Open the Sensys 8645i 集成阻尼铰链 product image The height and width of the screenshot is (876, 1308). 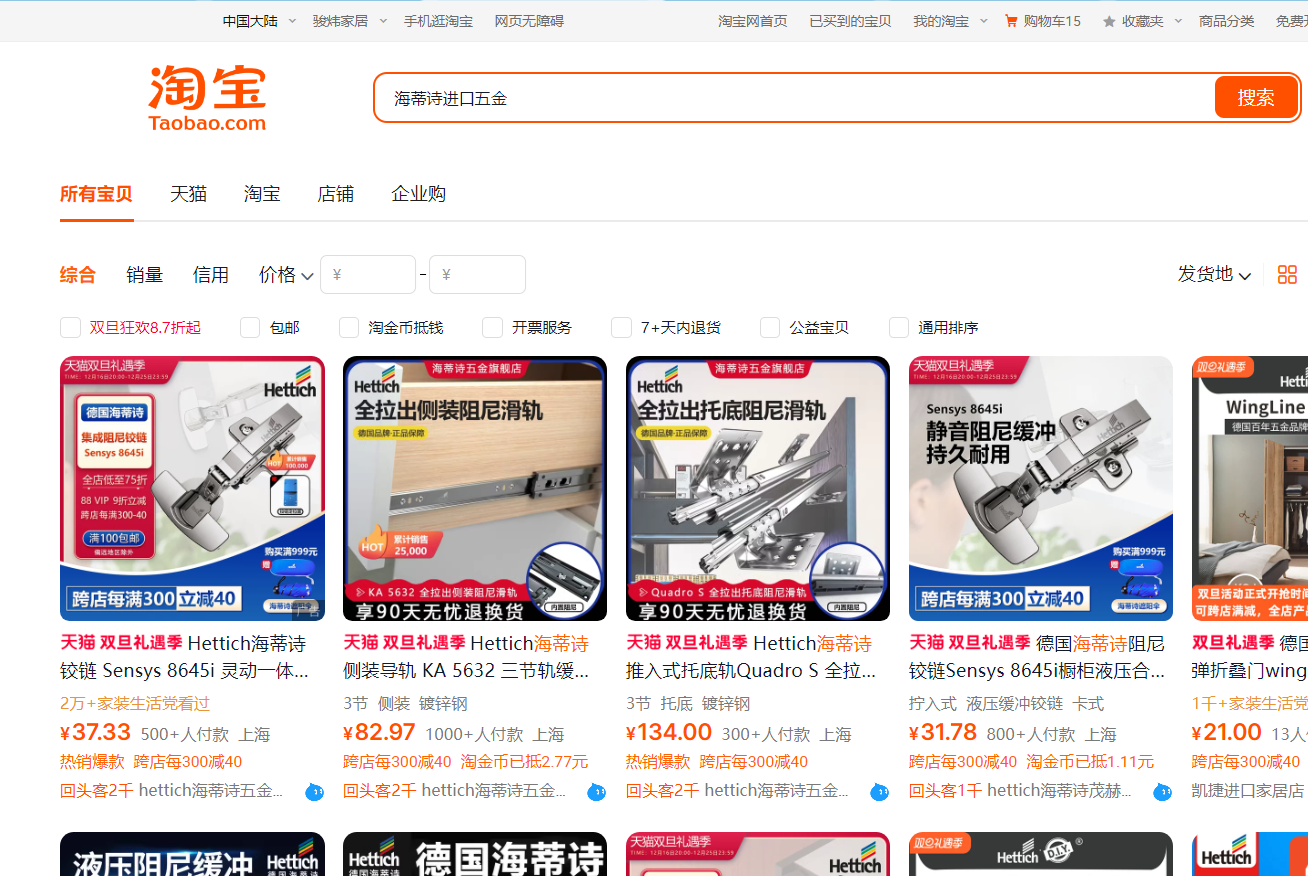(192, 488)
